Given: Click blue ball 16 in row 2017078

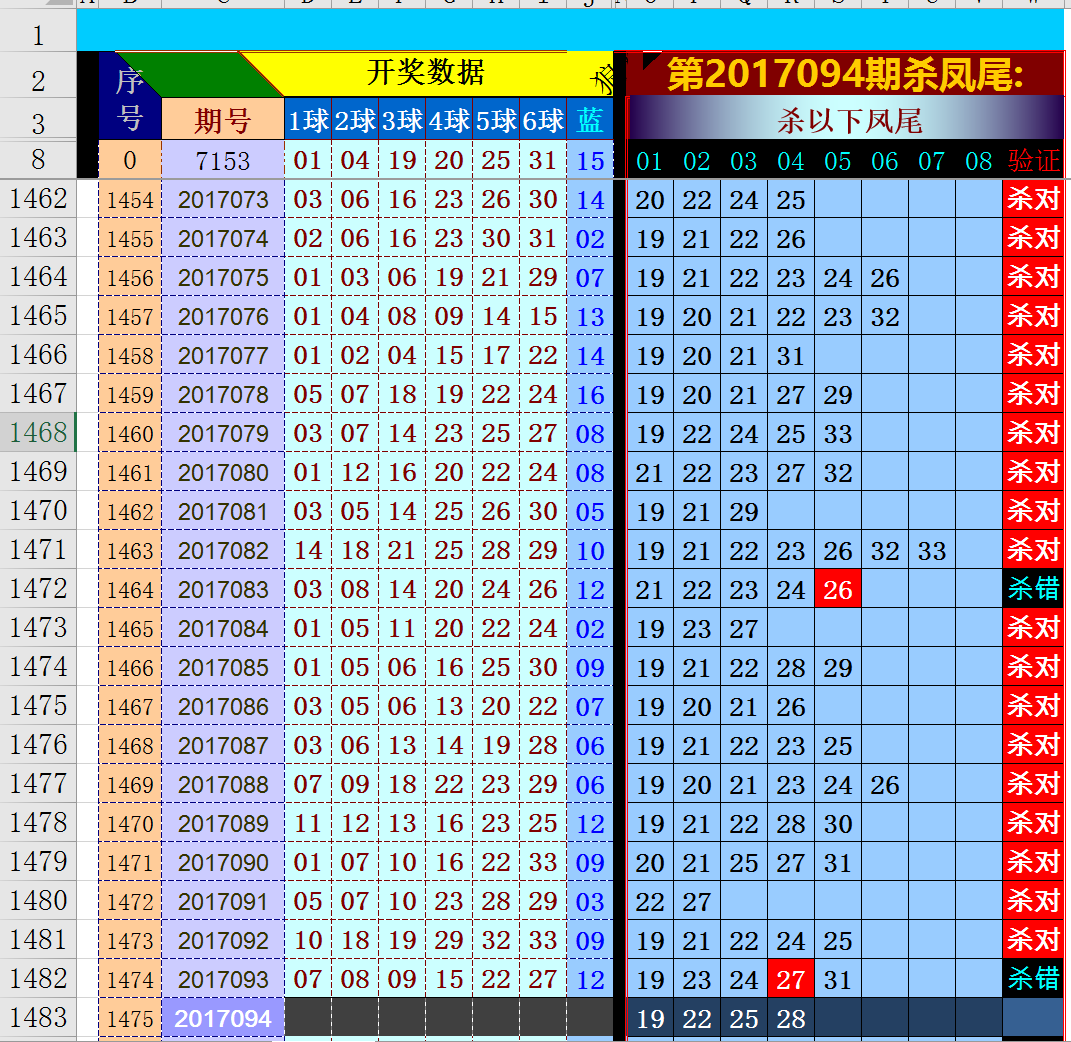Looking at the screenshot, I should 590,394.
